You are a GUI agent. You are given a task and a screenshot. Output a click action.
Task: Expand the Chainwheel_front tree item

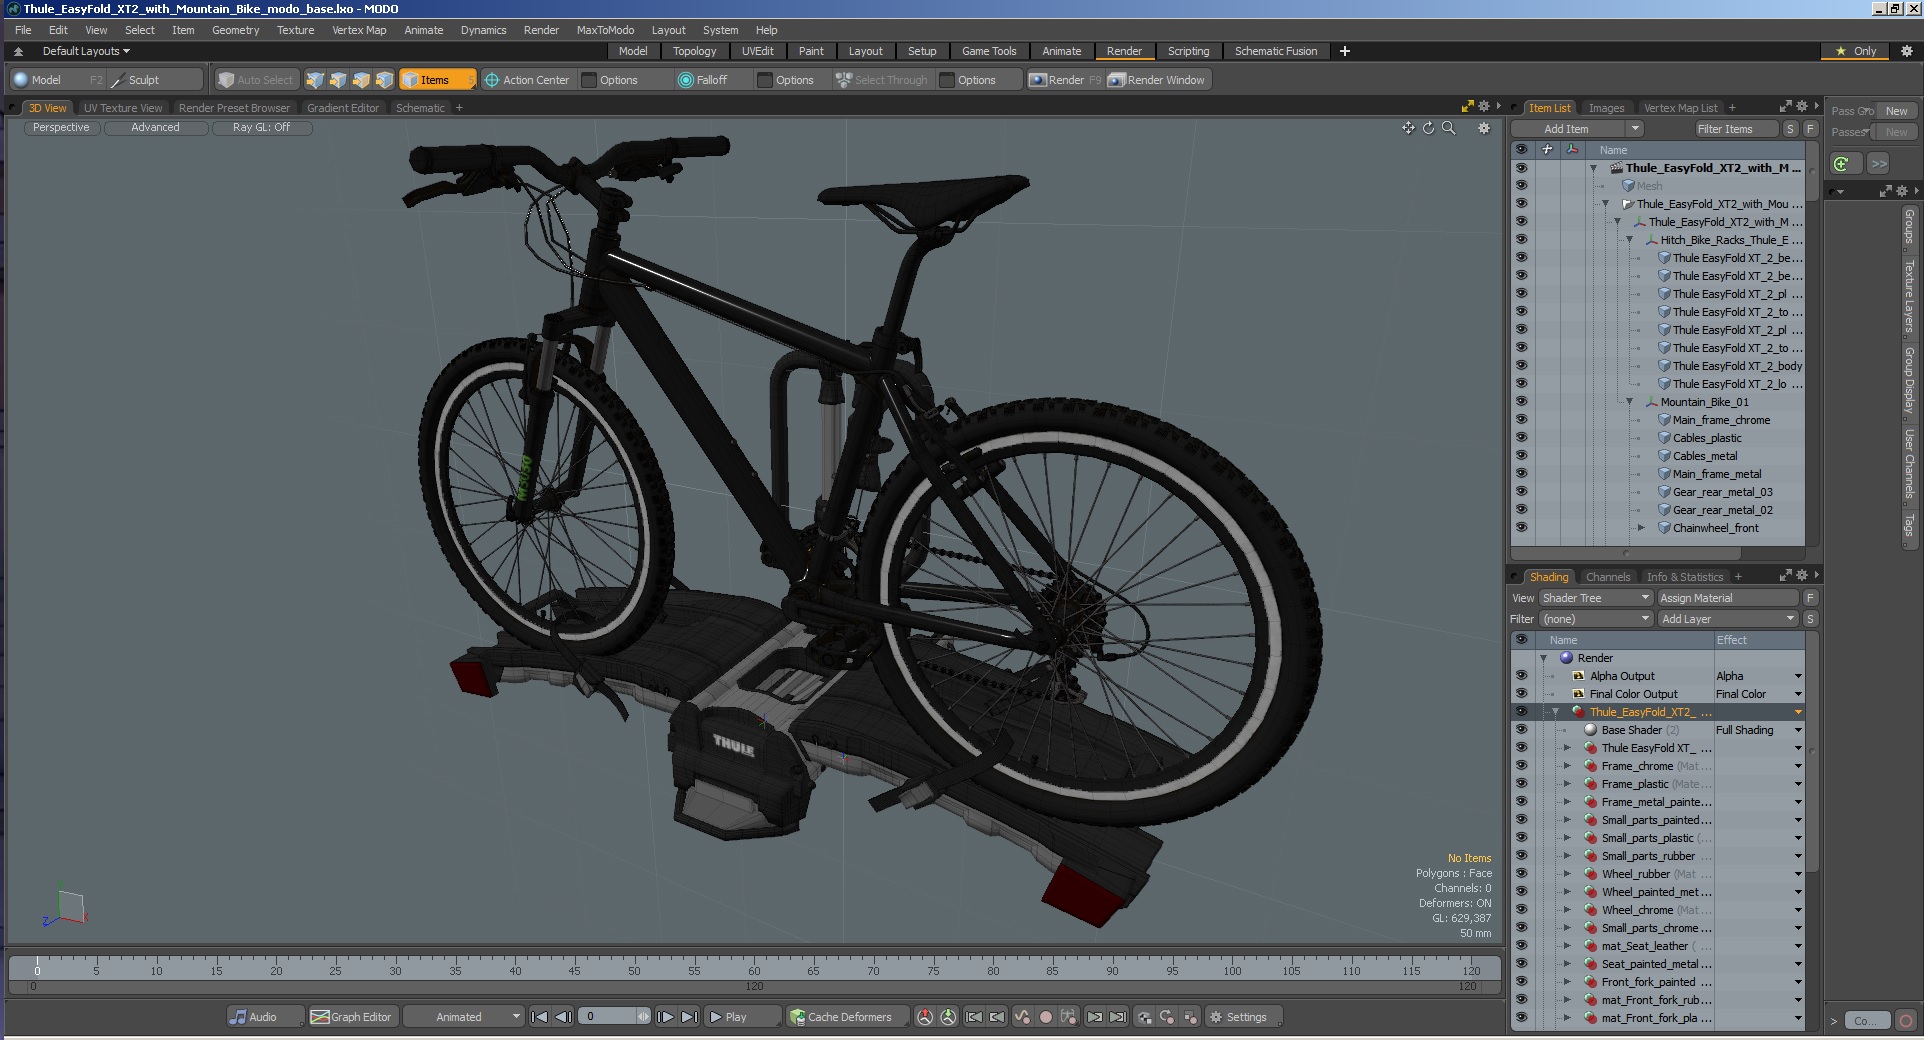click(x=1641, y=528)
